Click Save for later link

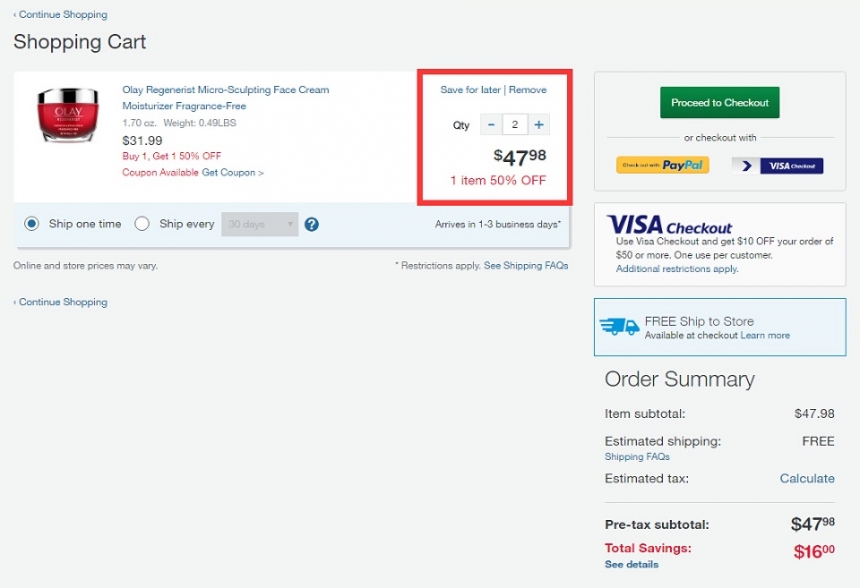click(x=470, y=90)
